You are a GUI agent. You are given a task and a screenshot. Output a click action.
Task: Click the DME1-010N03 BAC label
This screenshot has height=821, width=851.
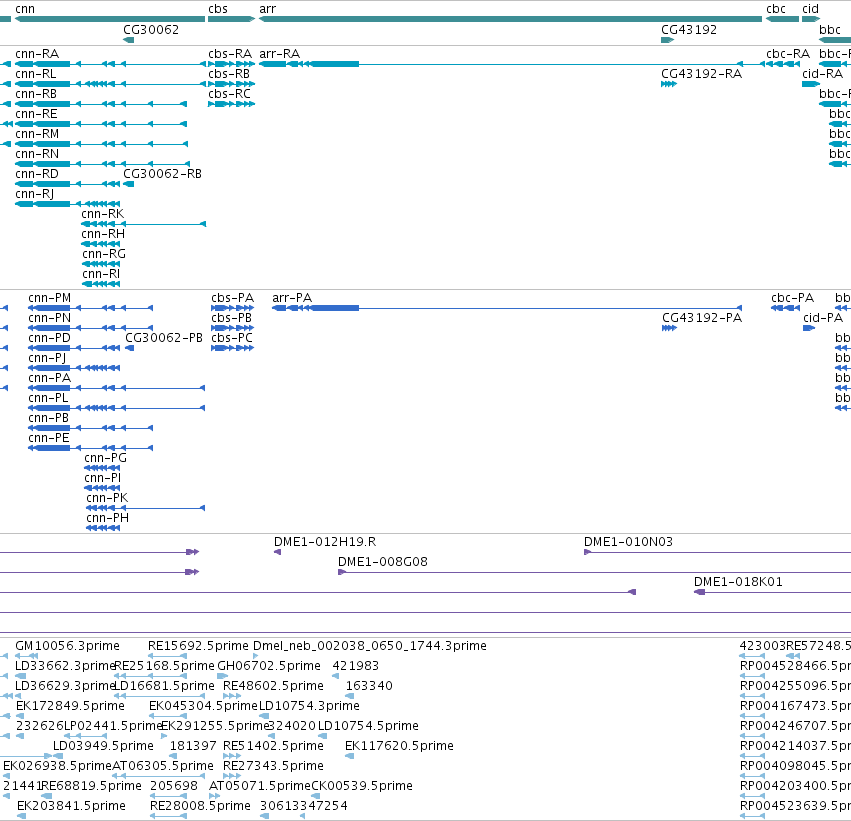628,542
